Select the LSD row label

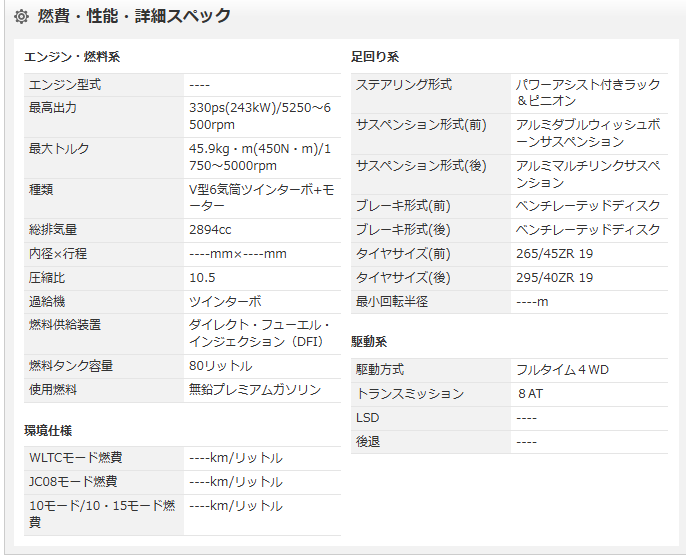[x=368, y=418]
